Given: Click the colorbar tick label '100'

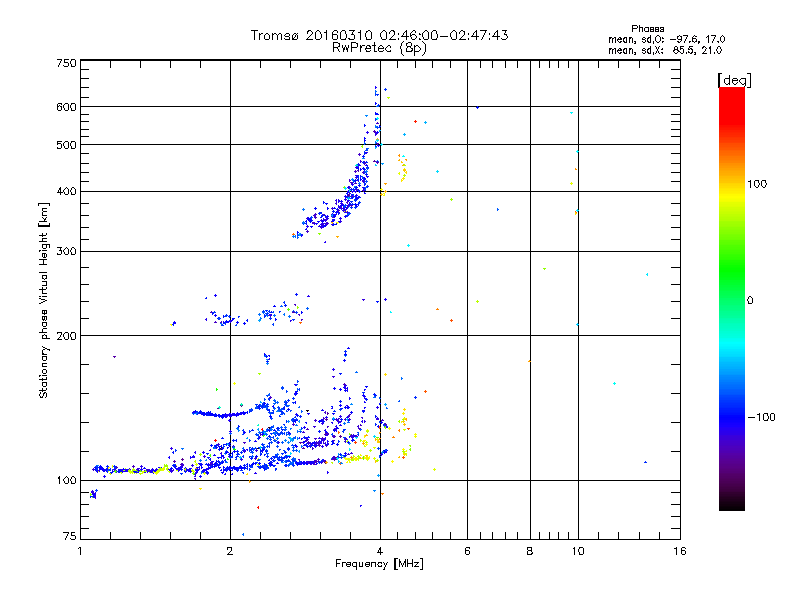Looking at the screenshot, I should pos(757,184).
